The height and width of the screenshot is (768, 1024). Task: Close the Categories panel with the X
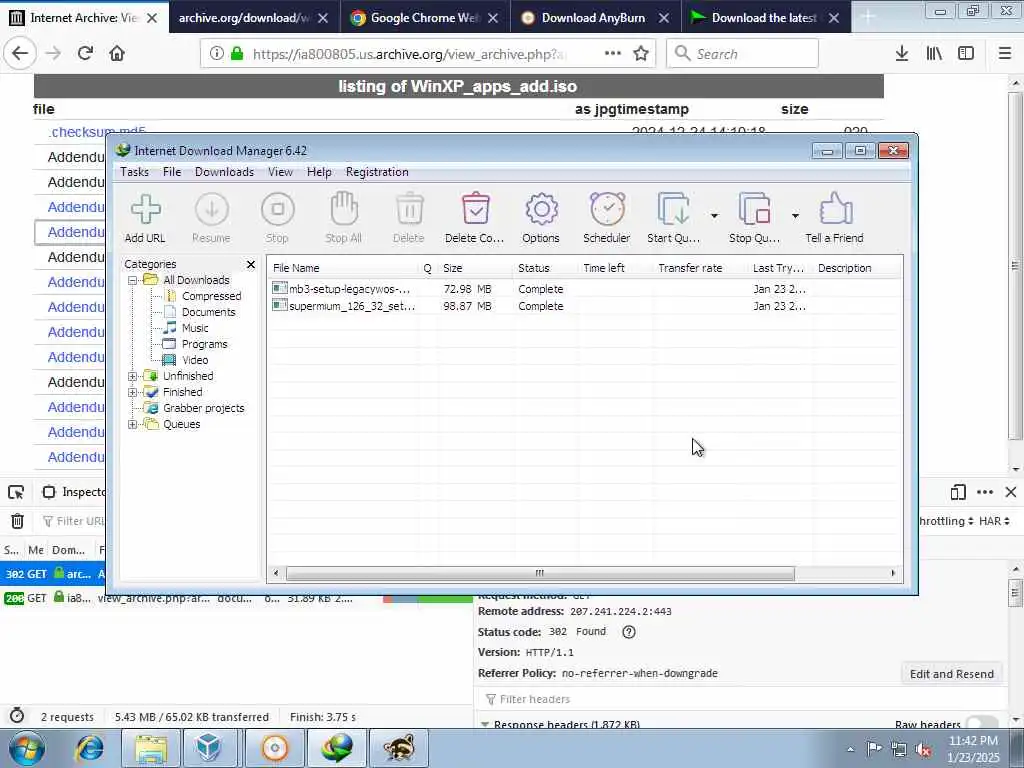(x=251, y=264)
